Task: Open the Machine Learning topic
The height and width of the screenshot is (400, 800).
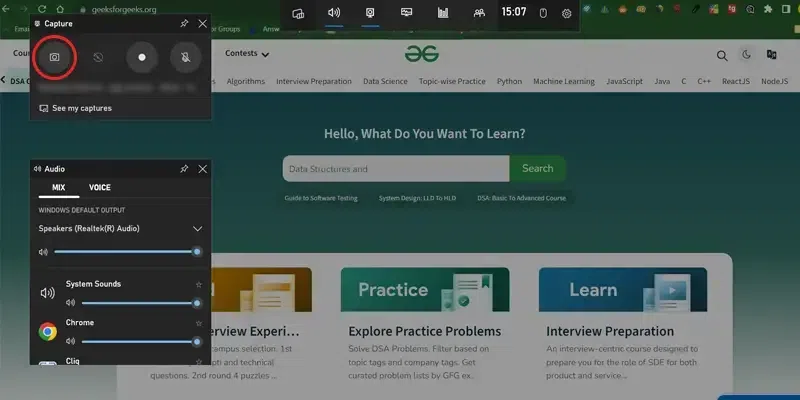Action: 564,81
